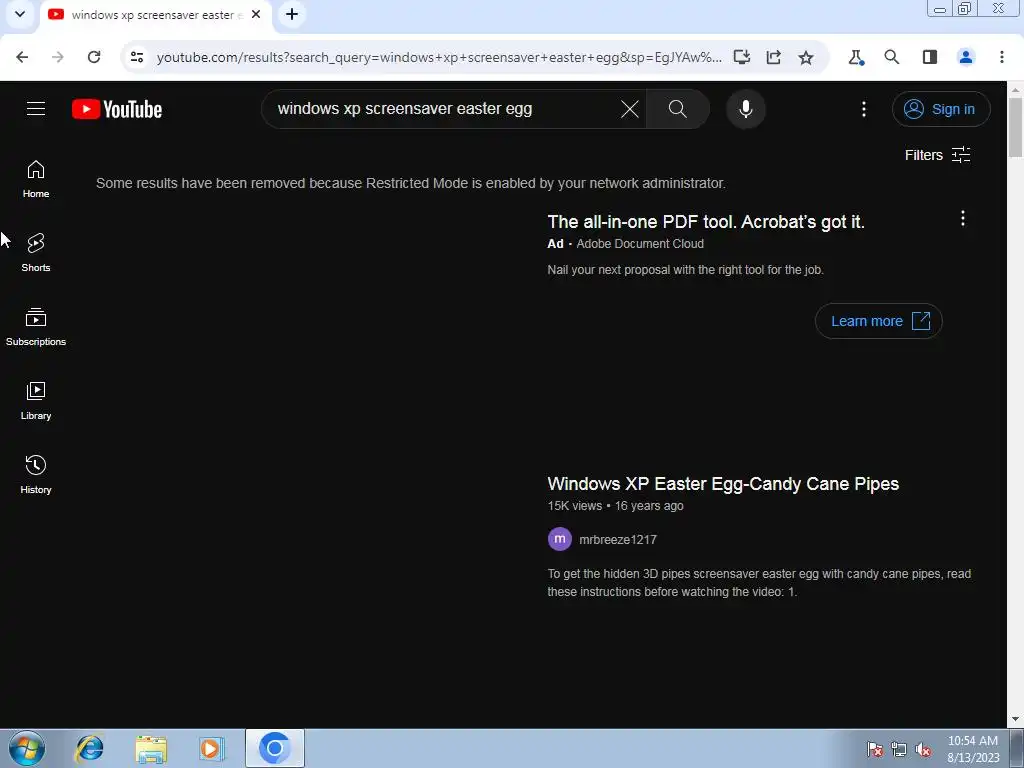Open Chrome Labs flask icon
Image resolution: width=1024 pixels, height=768 pixels.
tap(856, 57)
